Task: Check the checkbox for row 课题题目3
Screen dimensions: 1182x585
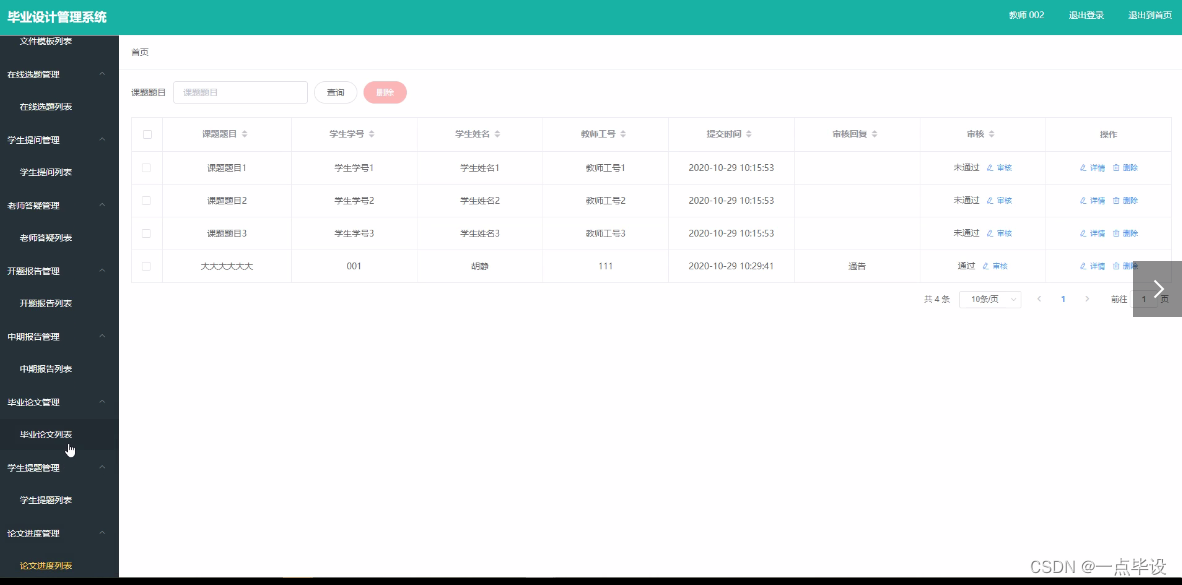Action: [146, 233]
